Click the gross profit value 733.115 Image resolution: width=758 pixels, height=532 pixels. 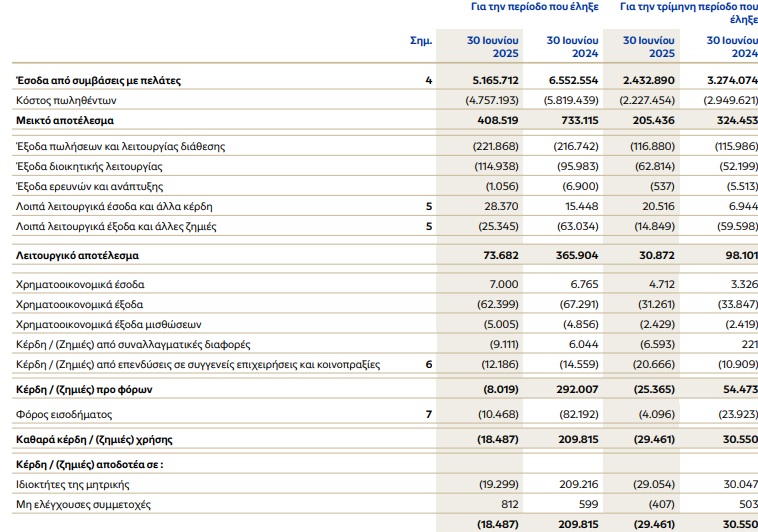coord(575,120)
